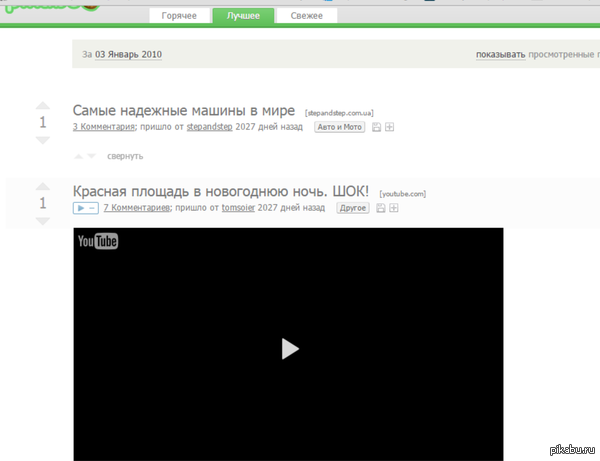
Task: Open '3 Комментария' link of the first post
Action: click(104, 127)
